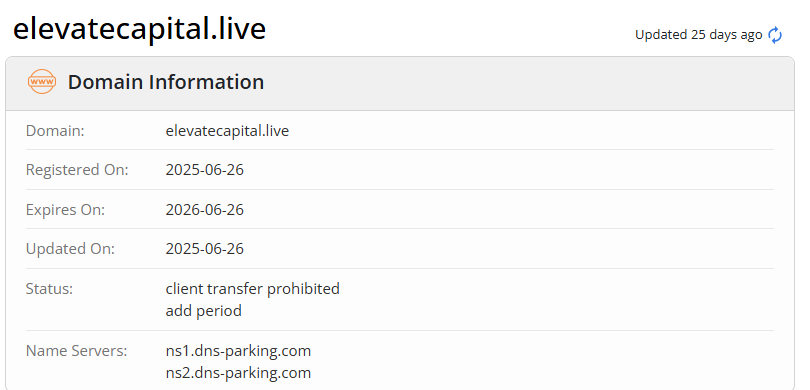Click the Updated On date 2025-06-26

click(205, 249)
